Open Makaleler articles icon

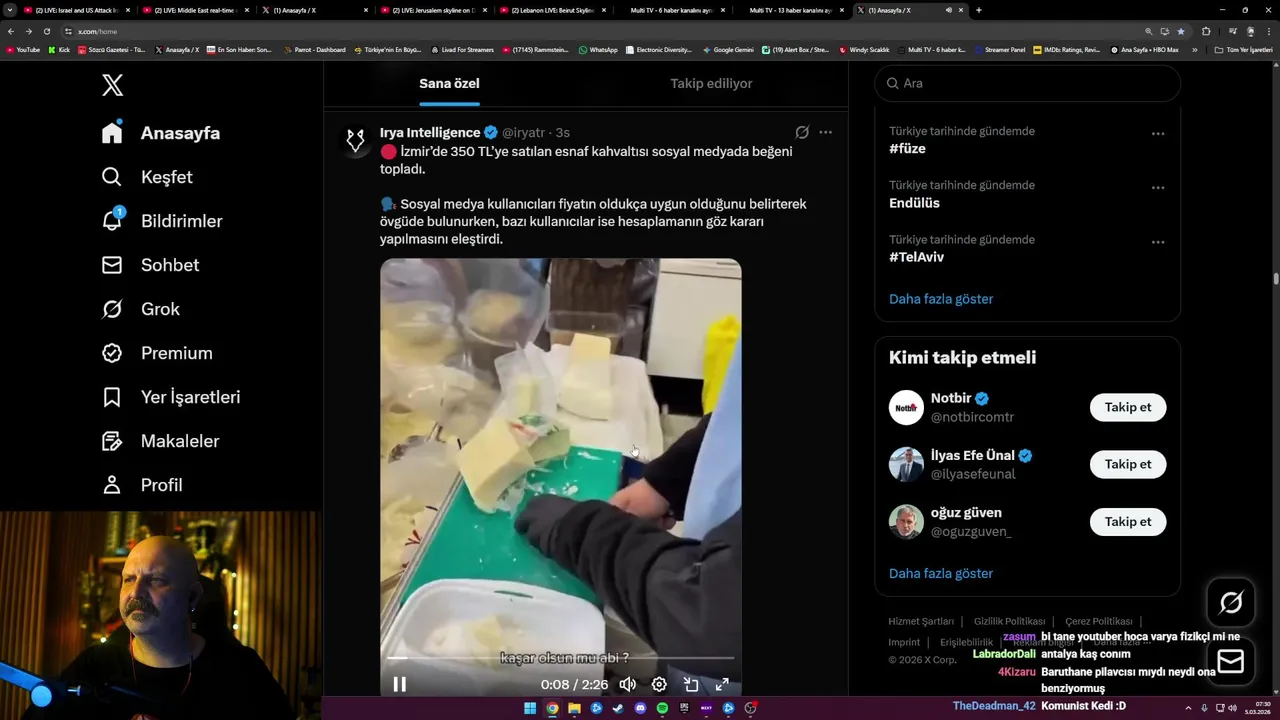click(112, 441)
